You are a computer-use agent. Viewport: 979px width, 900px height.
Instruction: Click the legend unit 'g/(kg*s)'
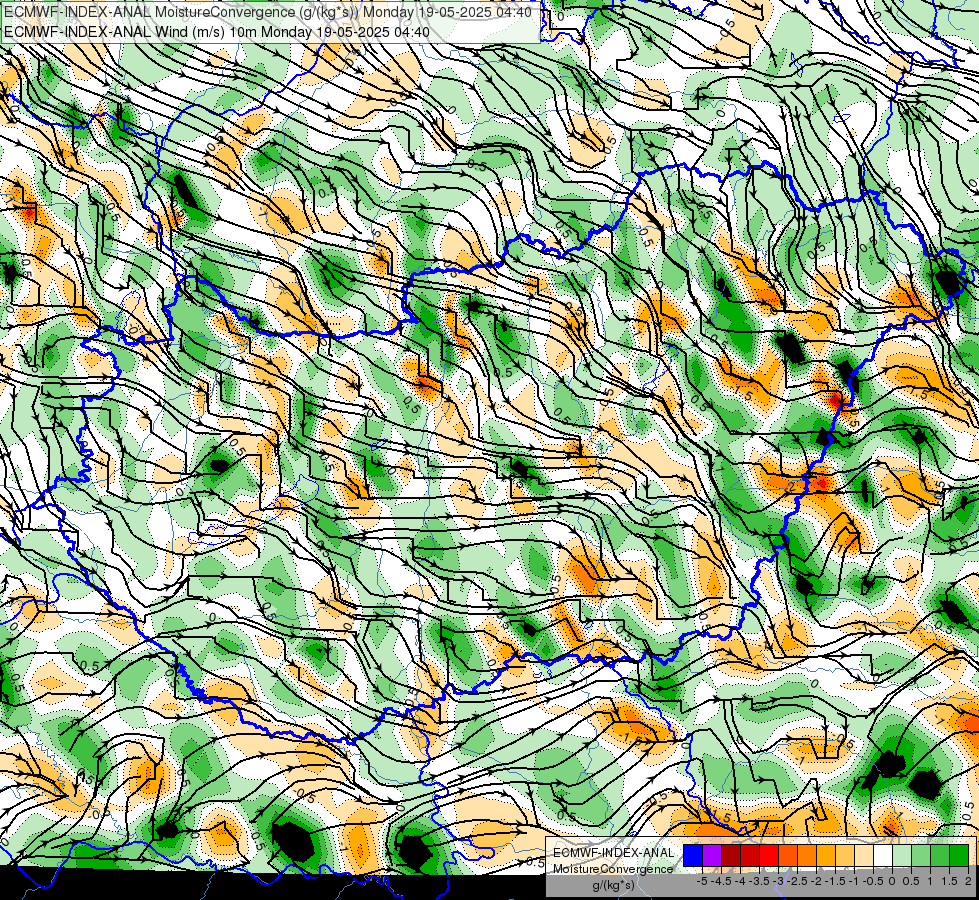click(613, 886)
